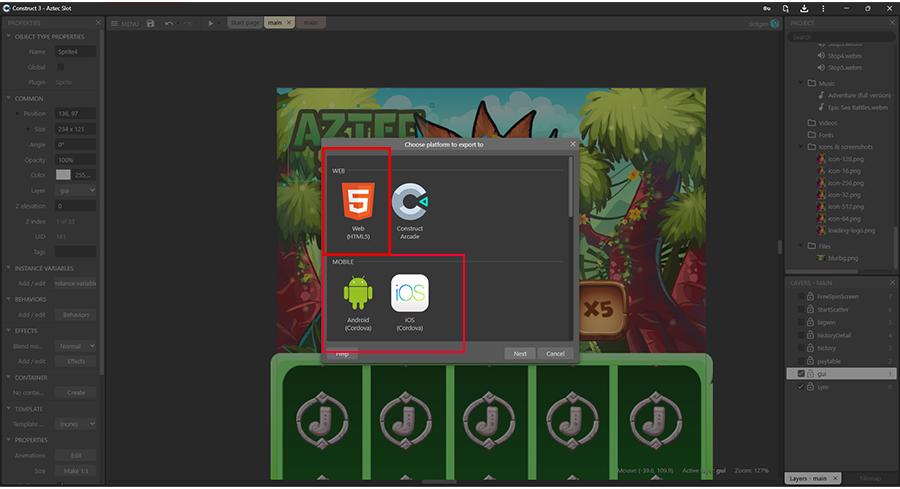Click Create container button
Viewport: 900px width, 489px height.
(76, 393)
